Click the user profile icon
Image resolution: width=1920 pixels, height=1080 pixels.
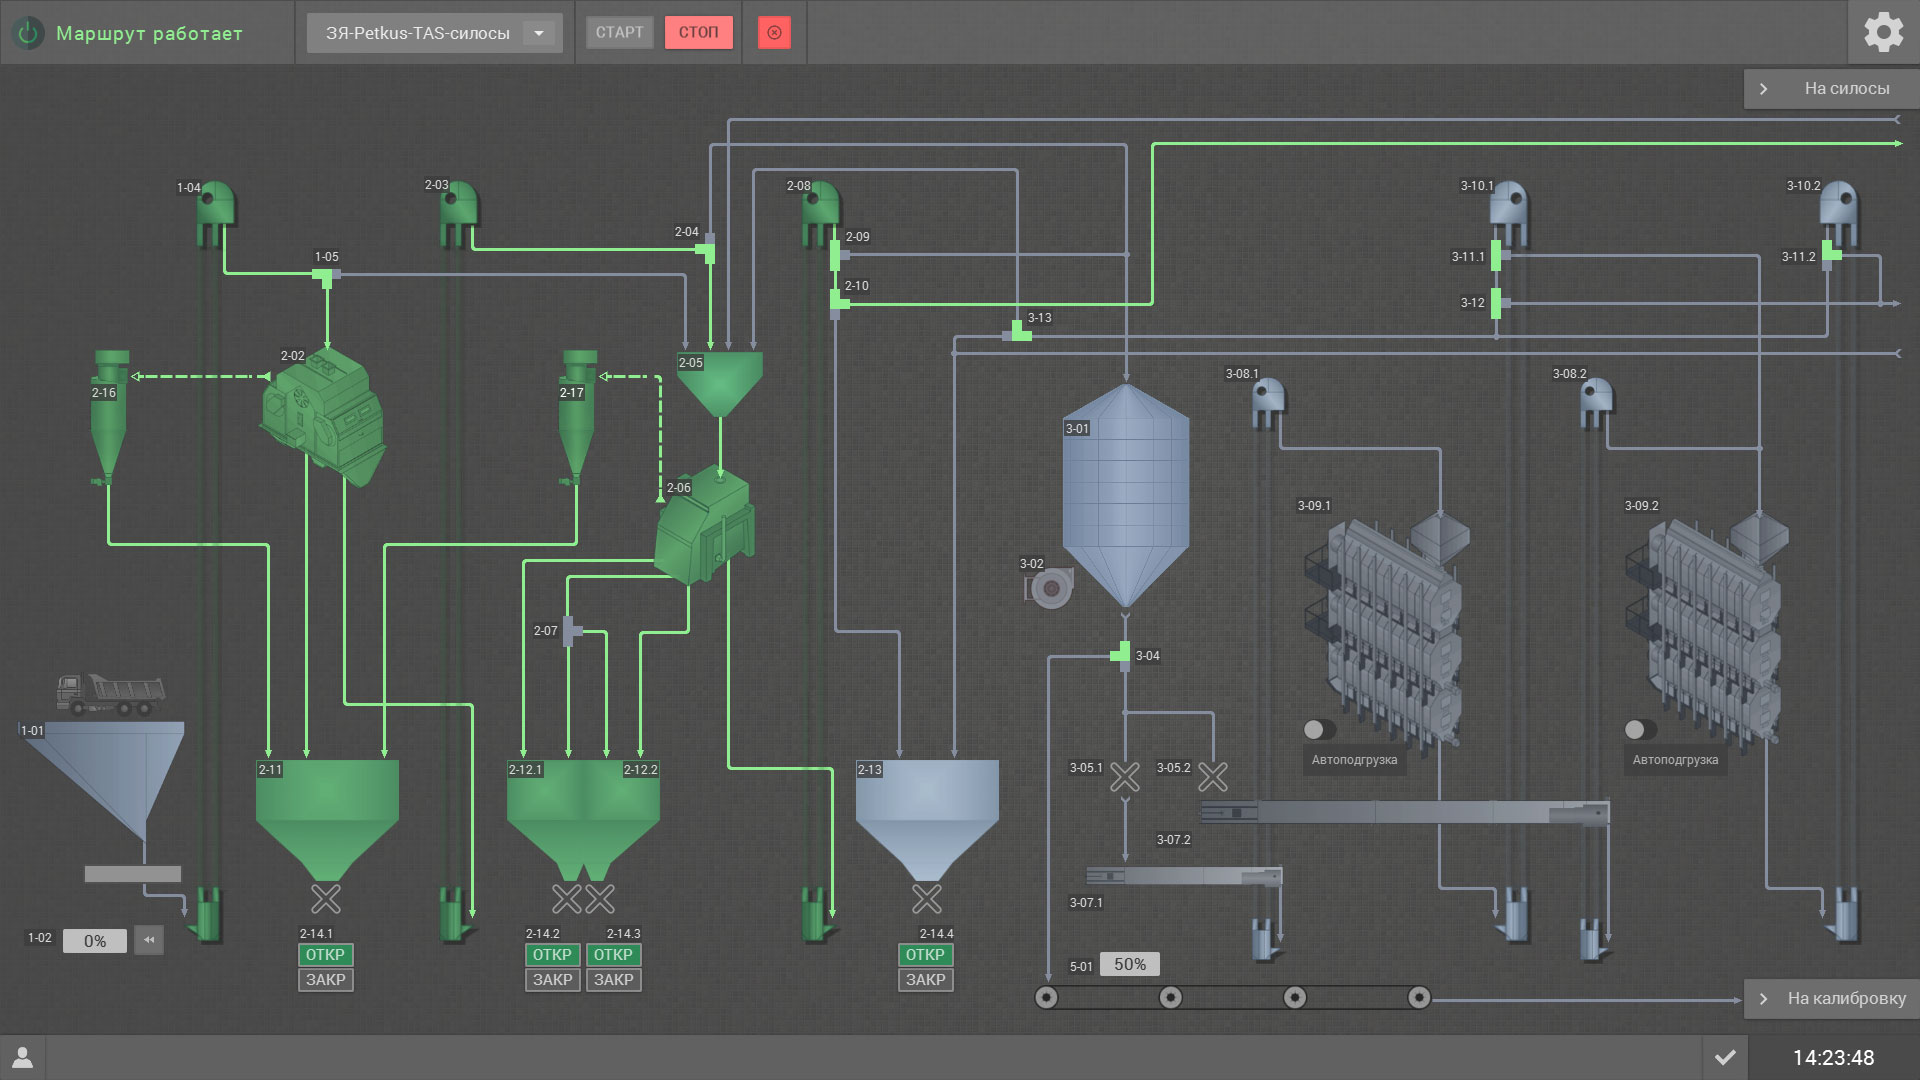tap(22, 1057)
